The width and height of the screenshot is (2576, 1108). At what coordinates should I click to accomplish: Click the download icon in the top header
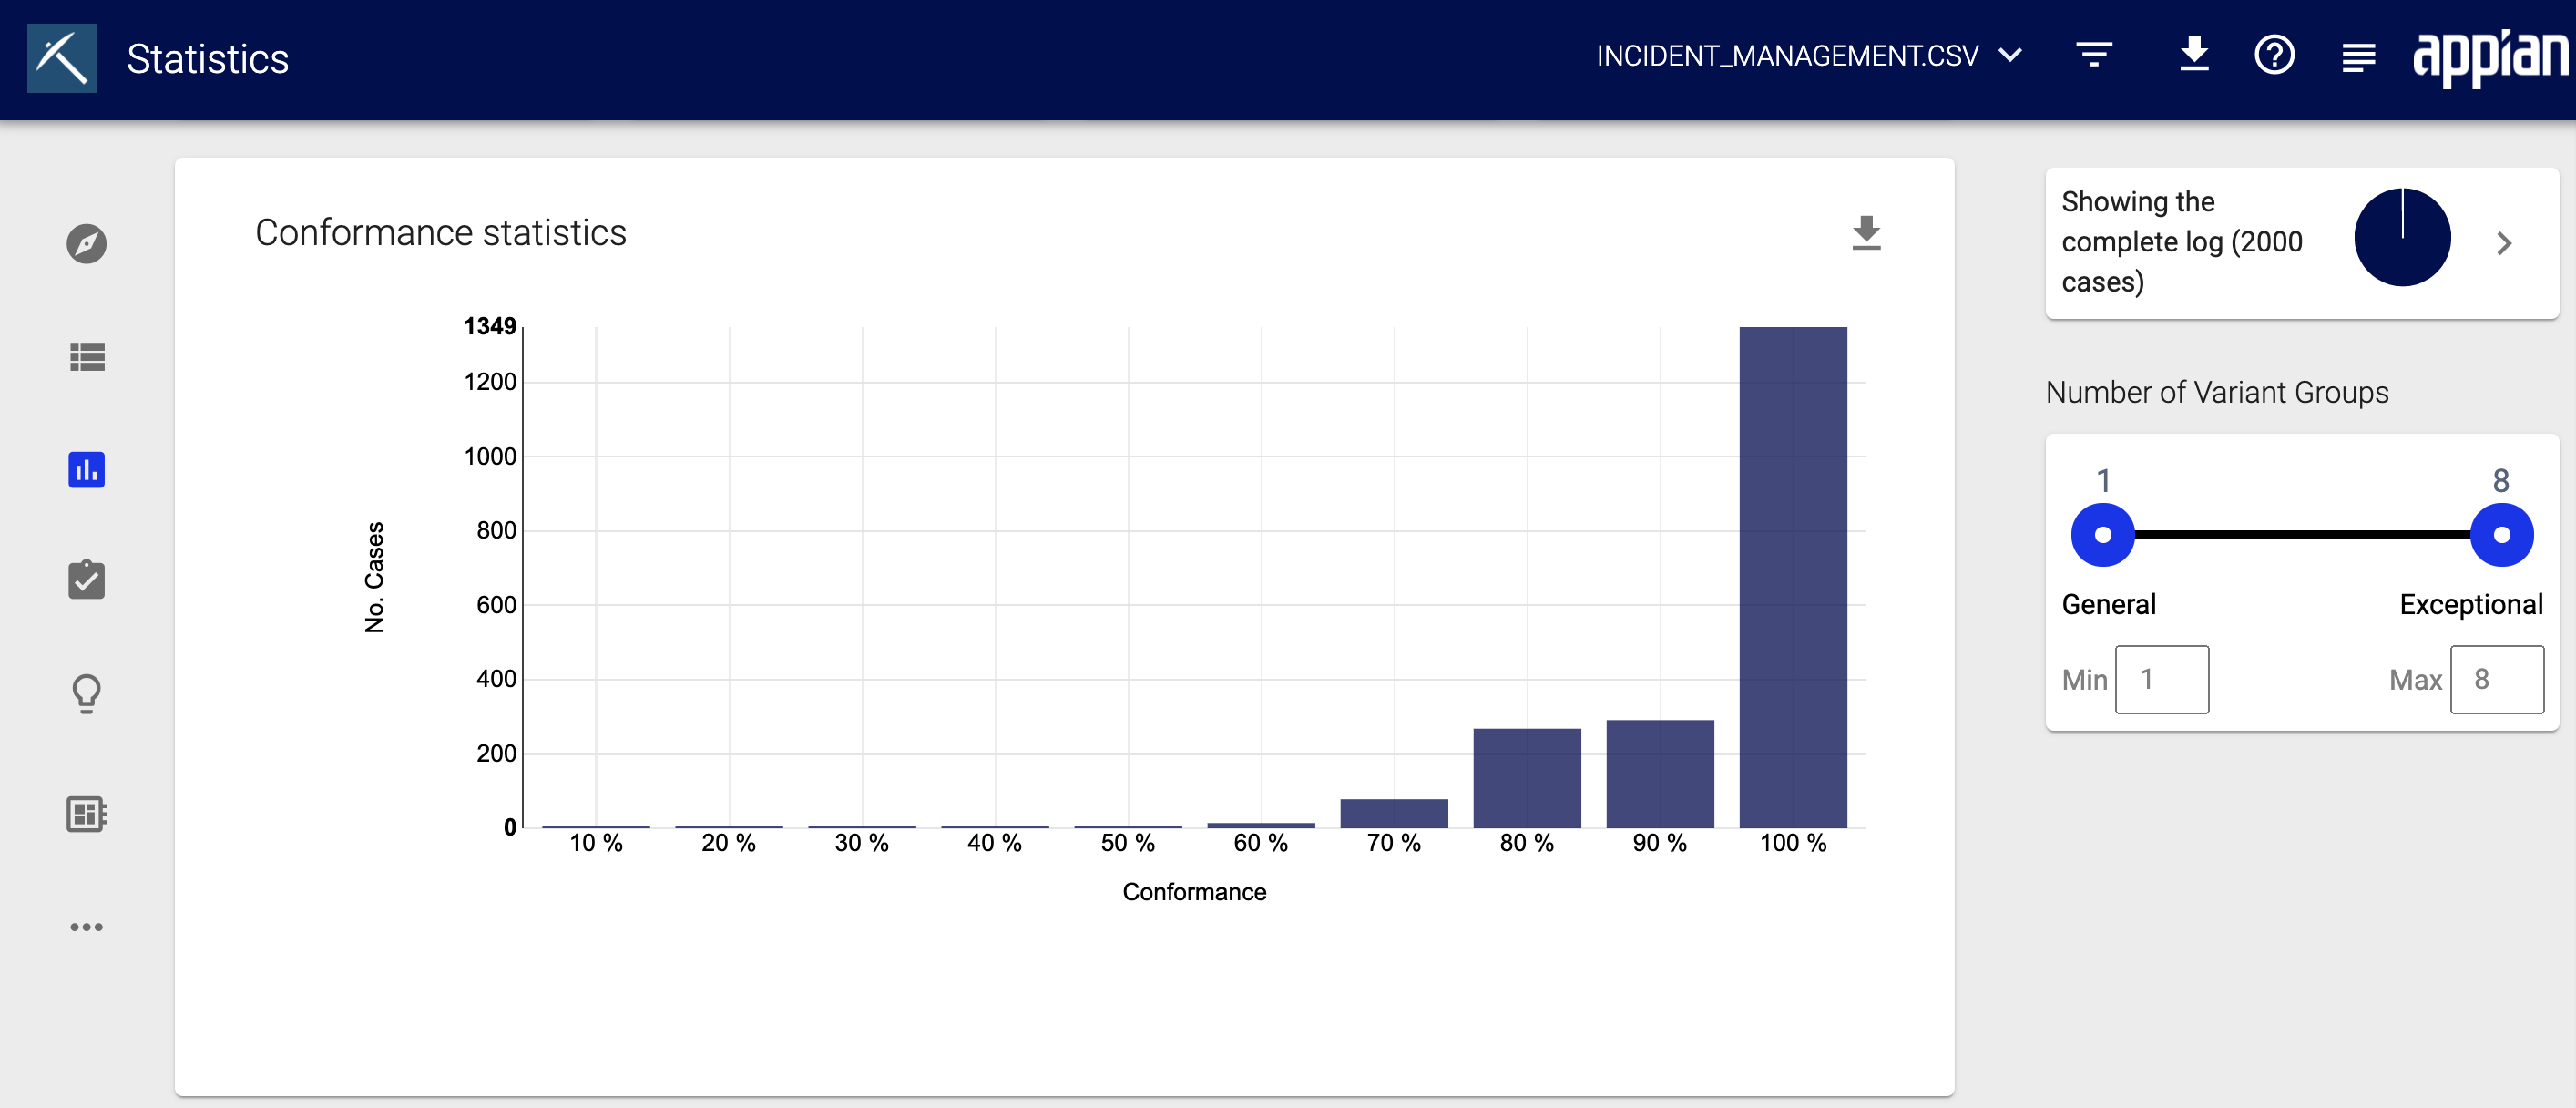tap(2194, 55)
